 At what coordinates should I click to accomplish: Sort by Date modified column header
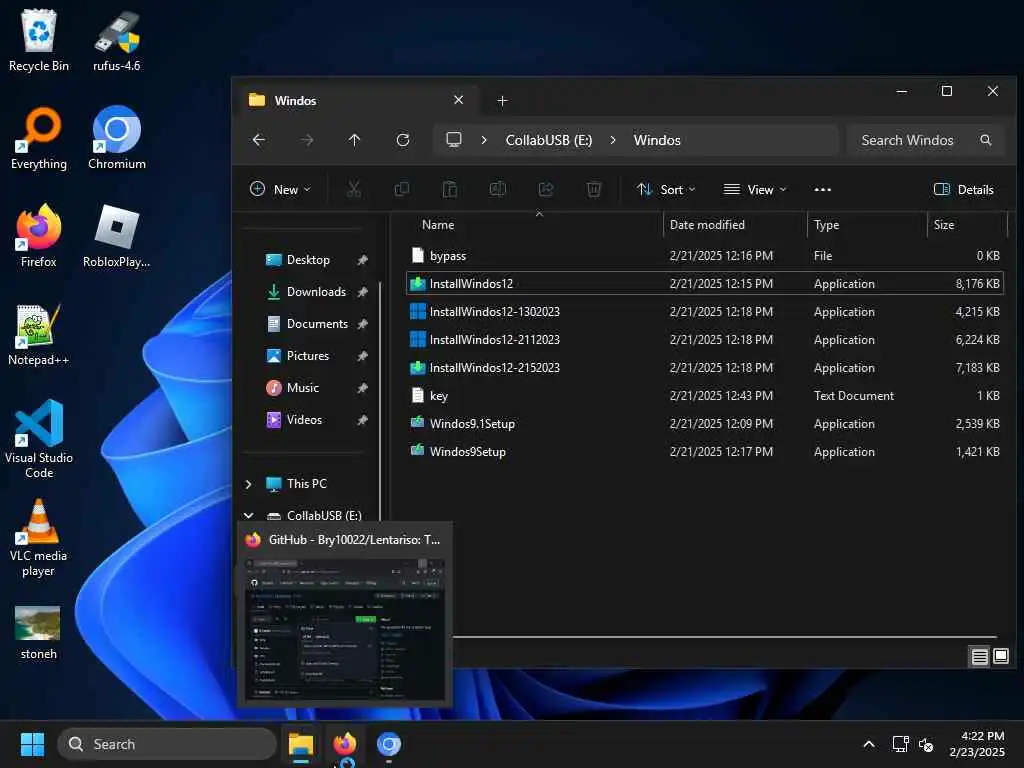tap(707, 225)
